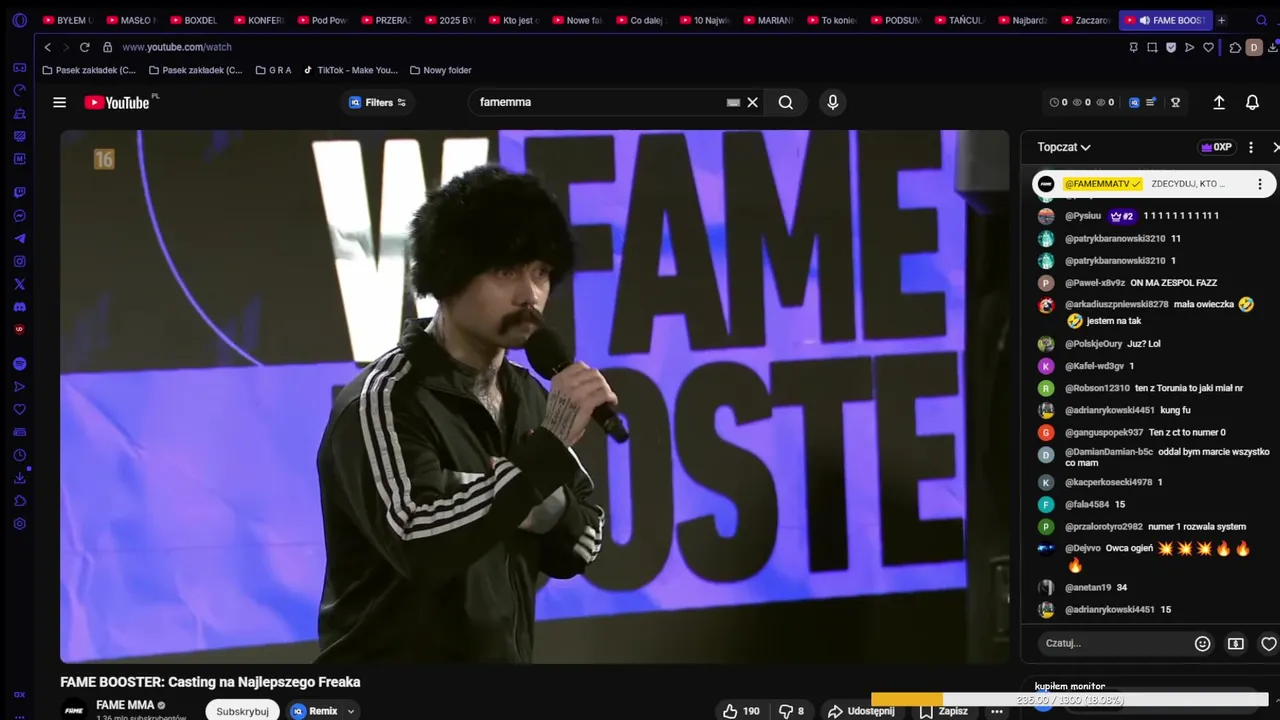The width and height of the screenshot is (1280, 720).
Task: Search tabs with the tab-bar magnifier
Action: click(x=1261, y=20)
